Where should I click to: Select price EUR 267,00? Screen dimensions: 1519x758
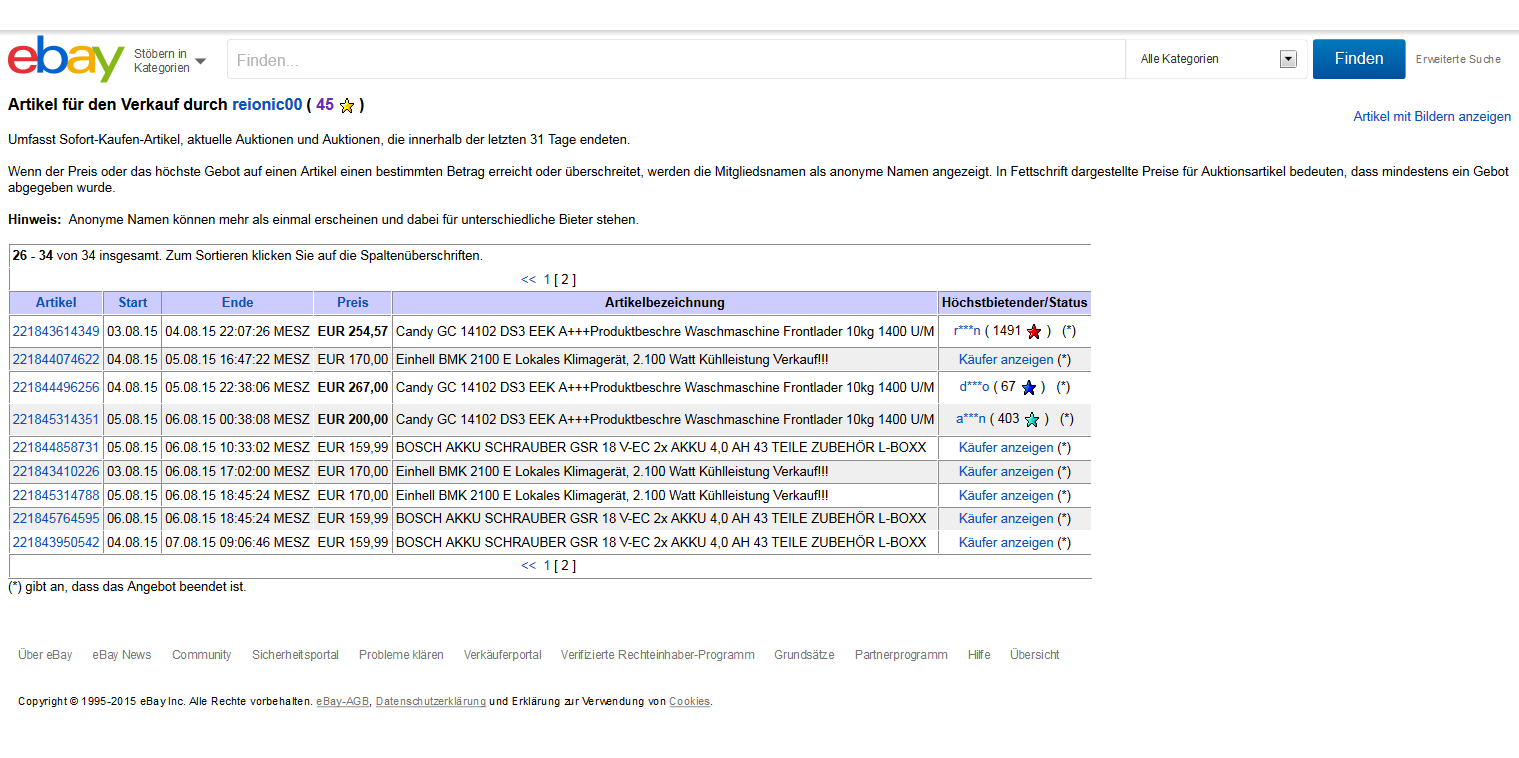(x=353, y=387)
